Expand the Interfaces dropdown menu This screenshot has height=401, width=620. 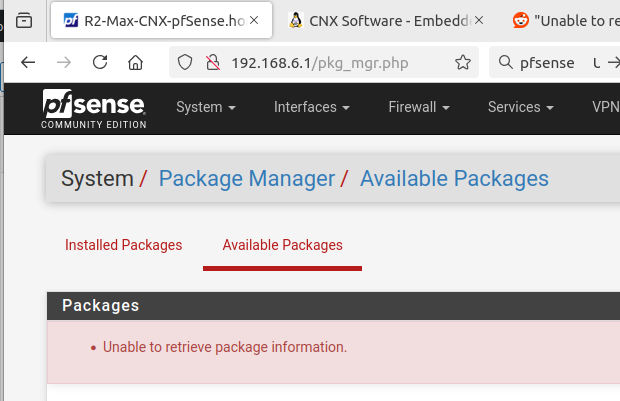point(312,107)
